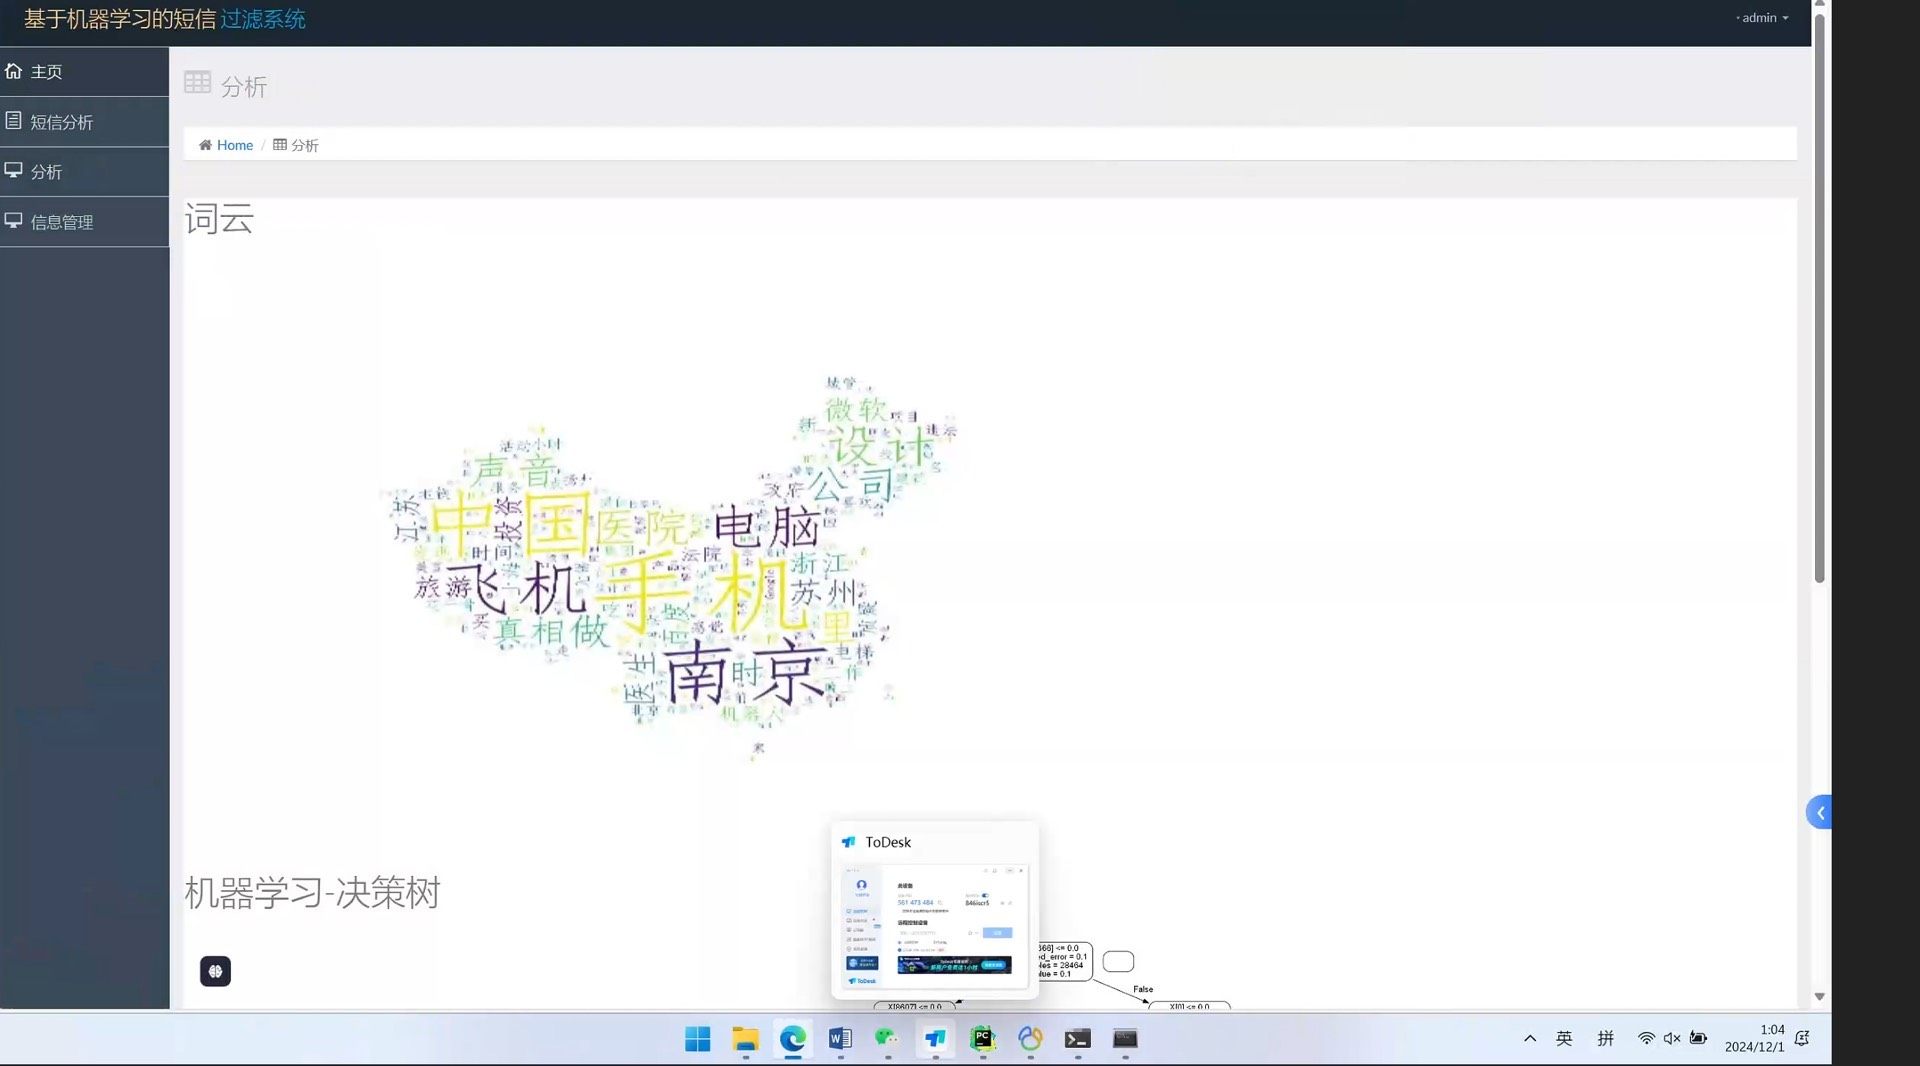
Task: Click the Home breadcrumb link
Action: [x=234, y=145]
